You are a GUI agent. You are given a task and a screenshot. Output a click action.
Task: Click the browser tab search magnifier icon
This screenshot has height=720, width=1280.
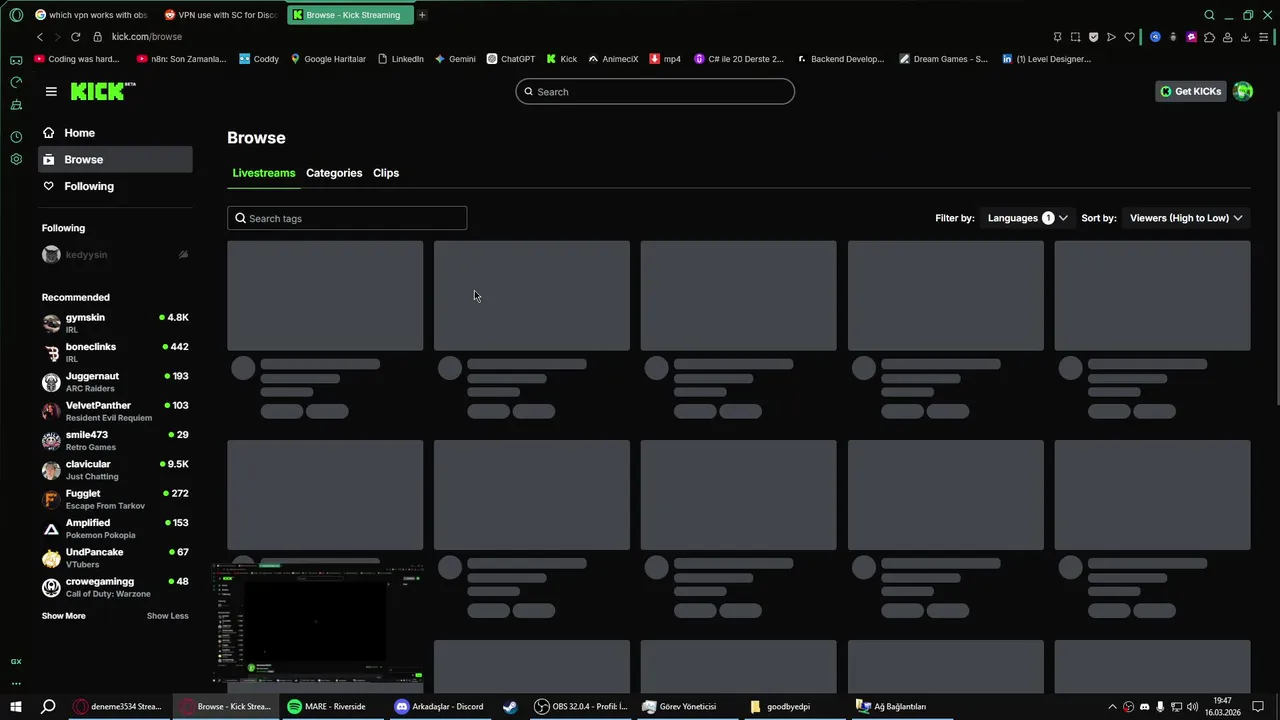pos(1209,15)
